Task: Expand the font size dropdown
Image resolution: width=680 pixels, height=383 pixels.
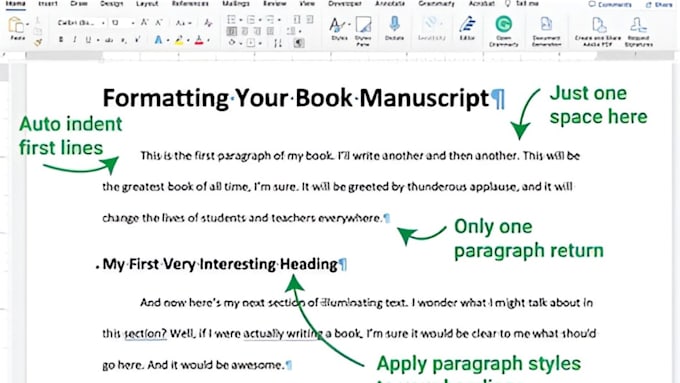Action: tap(133, 23)
